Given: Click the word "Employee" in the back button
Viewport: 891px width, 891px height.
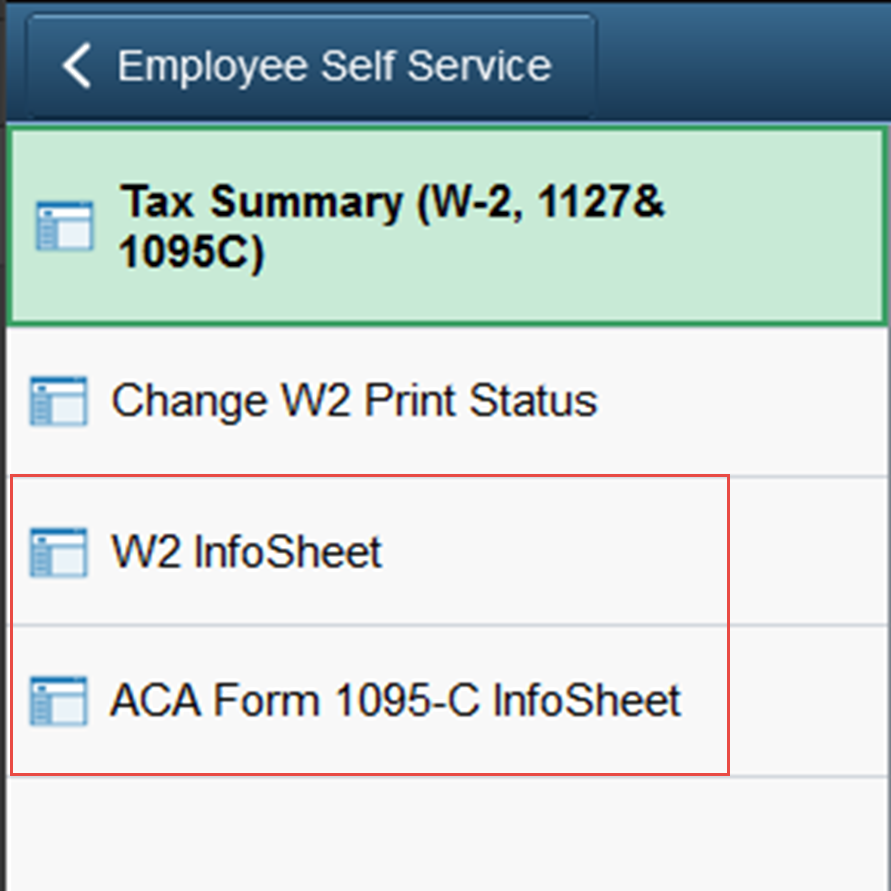Looking at the screenshot, I should [x=212, y=66].
